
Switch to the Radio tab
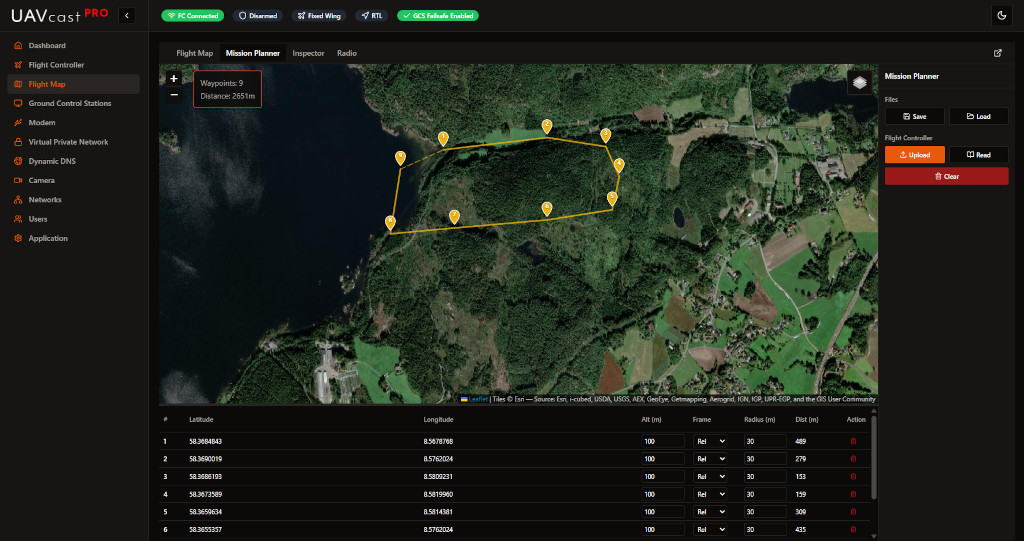[347, 53]
